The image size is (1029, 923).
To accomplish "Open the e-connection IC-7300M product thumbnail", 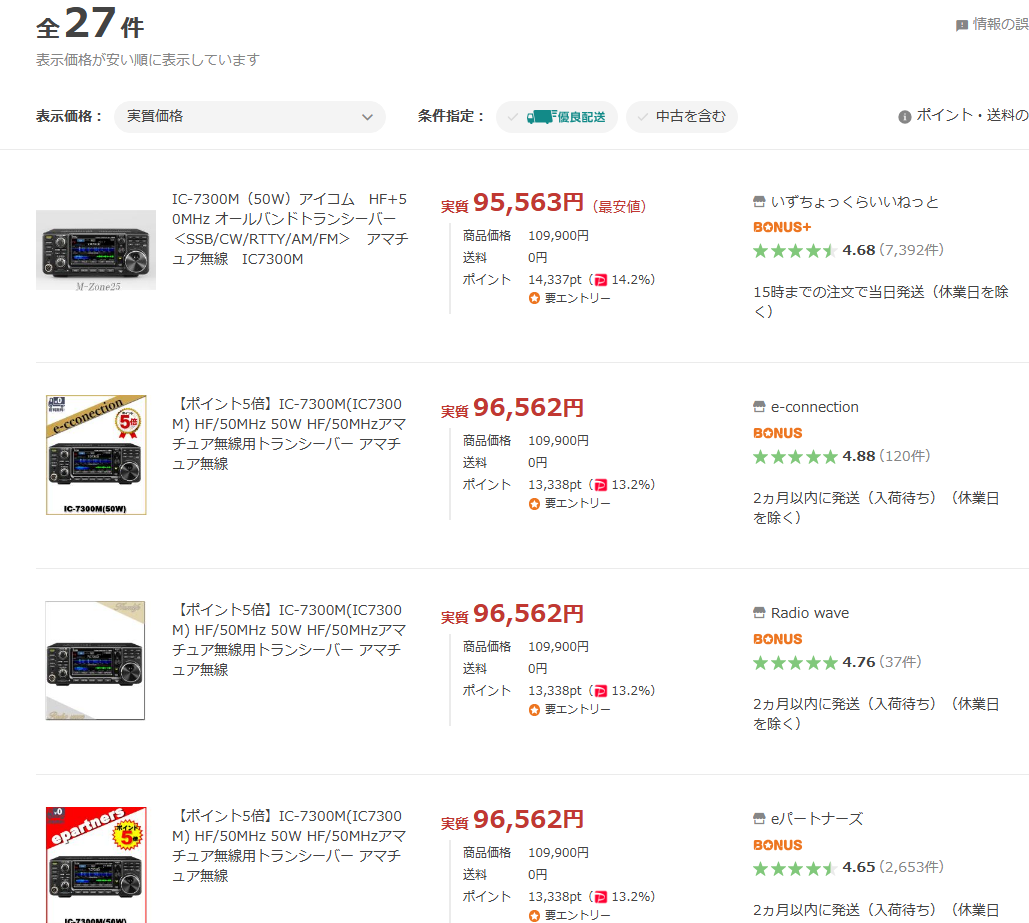I will 96,455.
